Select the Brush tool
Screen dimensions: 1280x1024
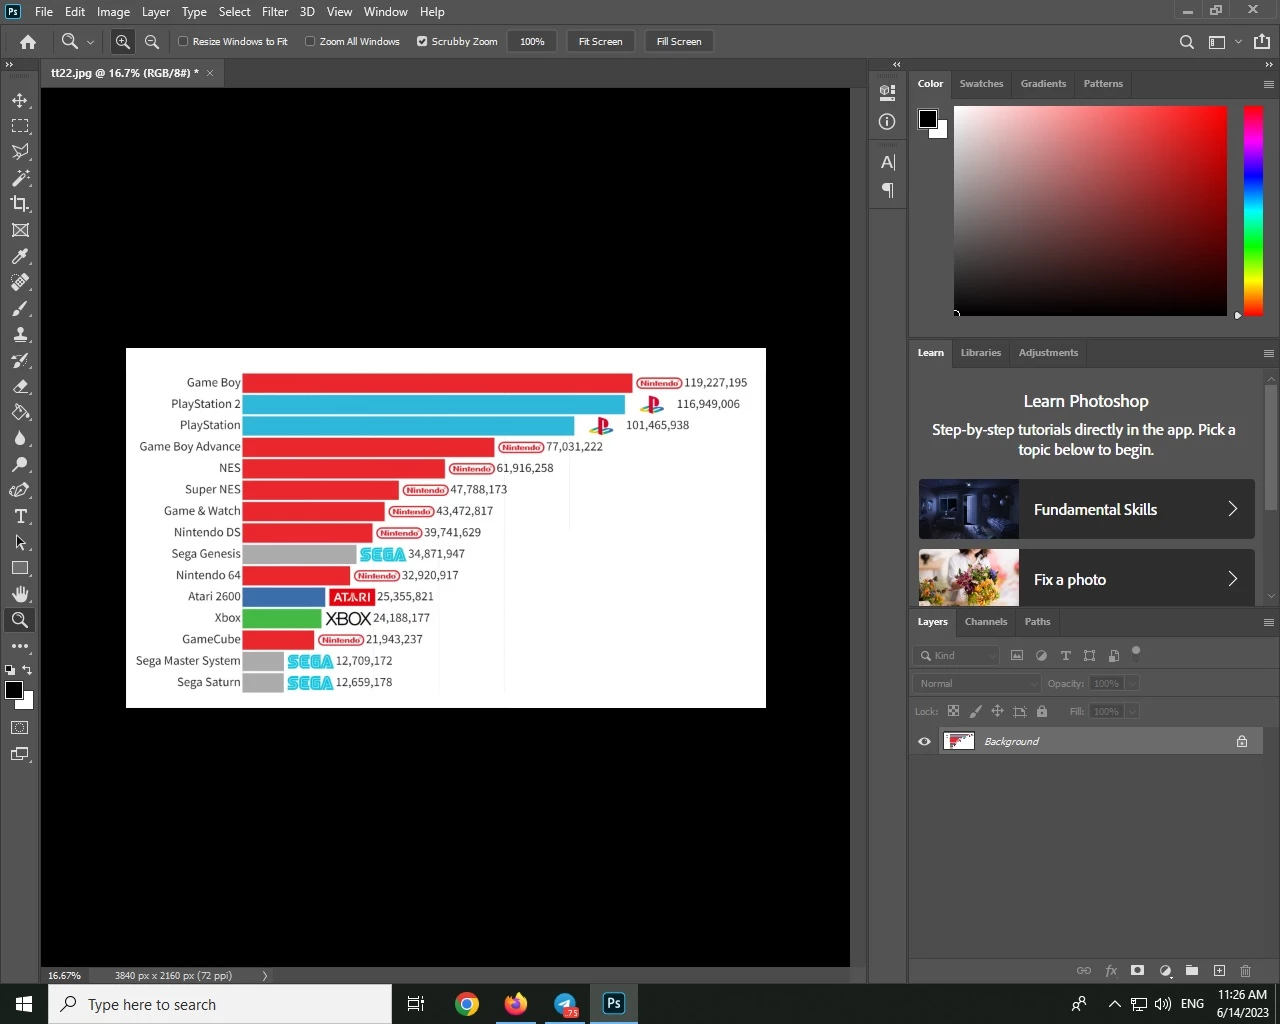(x=20, y=309)
